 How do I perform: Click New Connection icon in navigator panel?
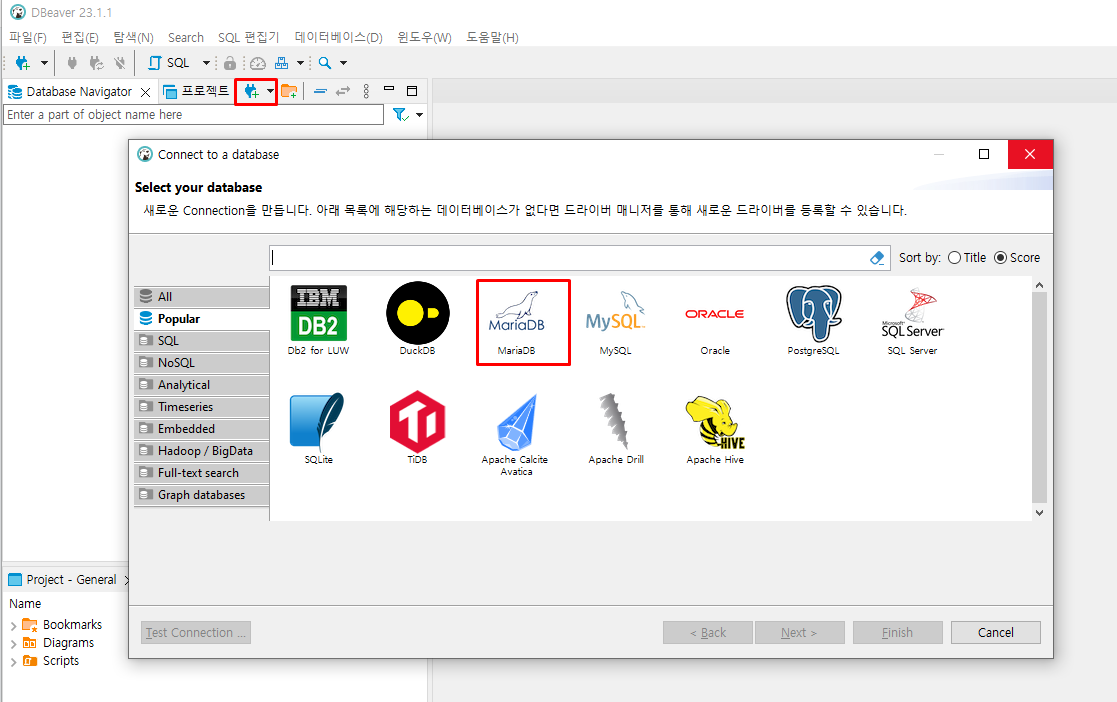[251, 91]
